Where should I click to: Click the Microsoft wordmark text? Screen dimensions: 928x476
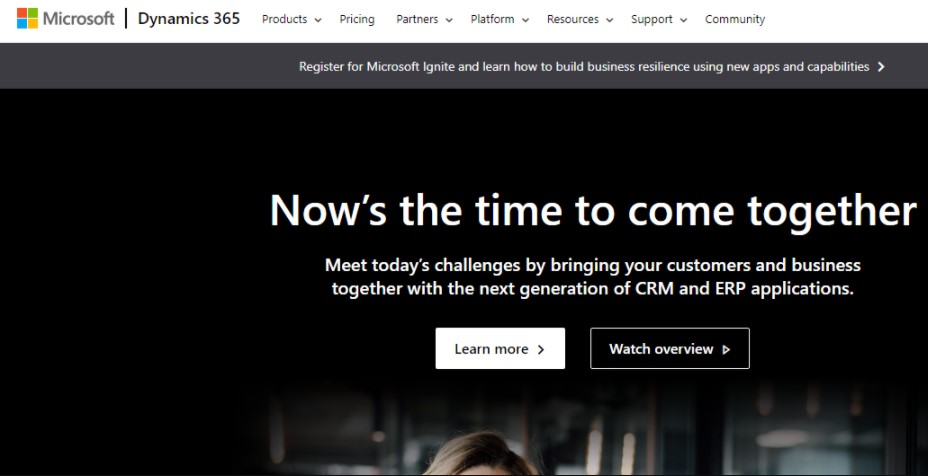[78, 18]
